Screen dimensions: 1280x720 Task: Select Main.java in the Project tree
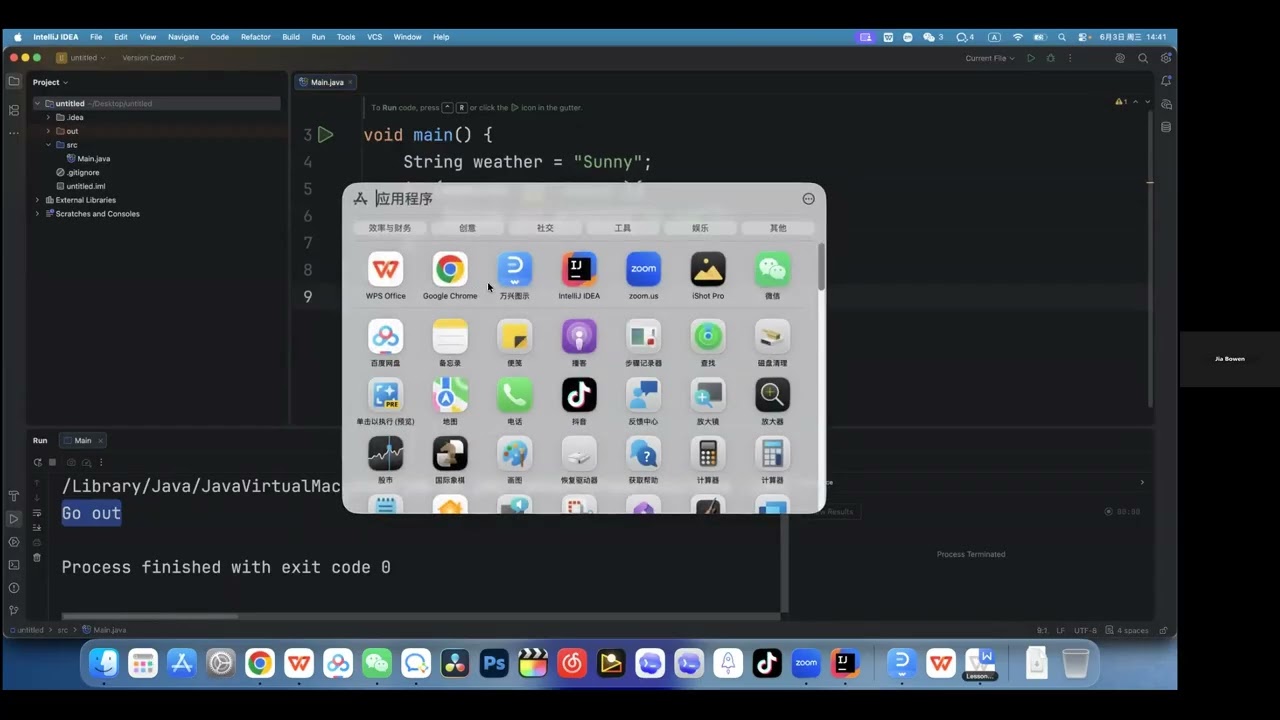[x=93, y=159]
